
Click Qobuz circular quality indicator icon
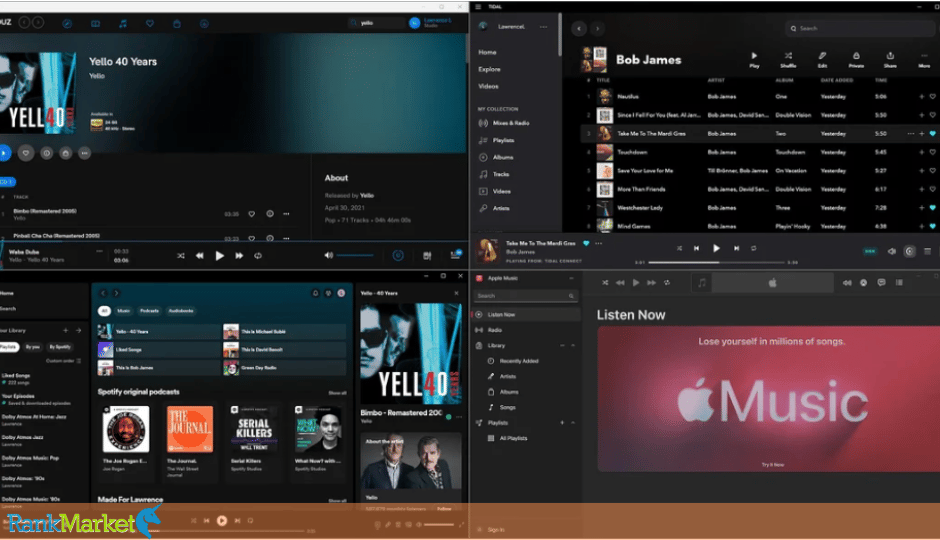398,255
